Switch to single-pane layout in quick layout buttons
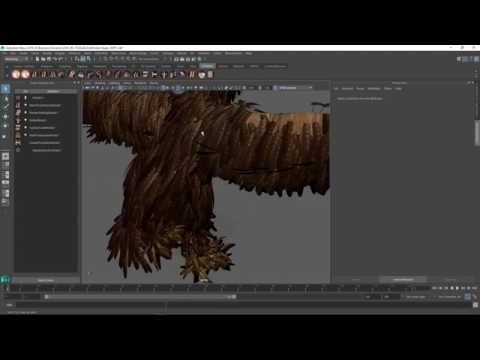Viewport: 480px width, 360px height. pyautogui.click(x=5, y=156)
